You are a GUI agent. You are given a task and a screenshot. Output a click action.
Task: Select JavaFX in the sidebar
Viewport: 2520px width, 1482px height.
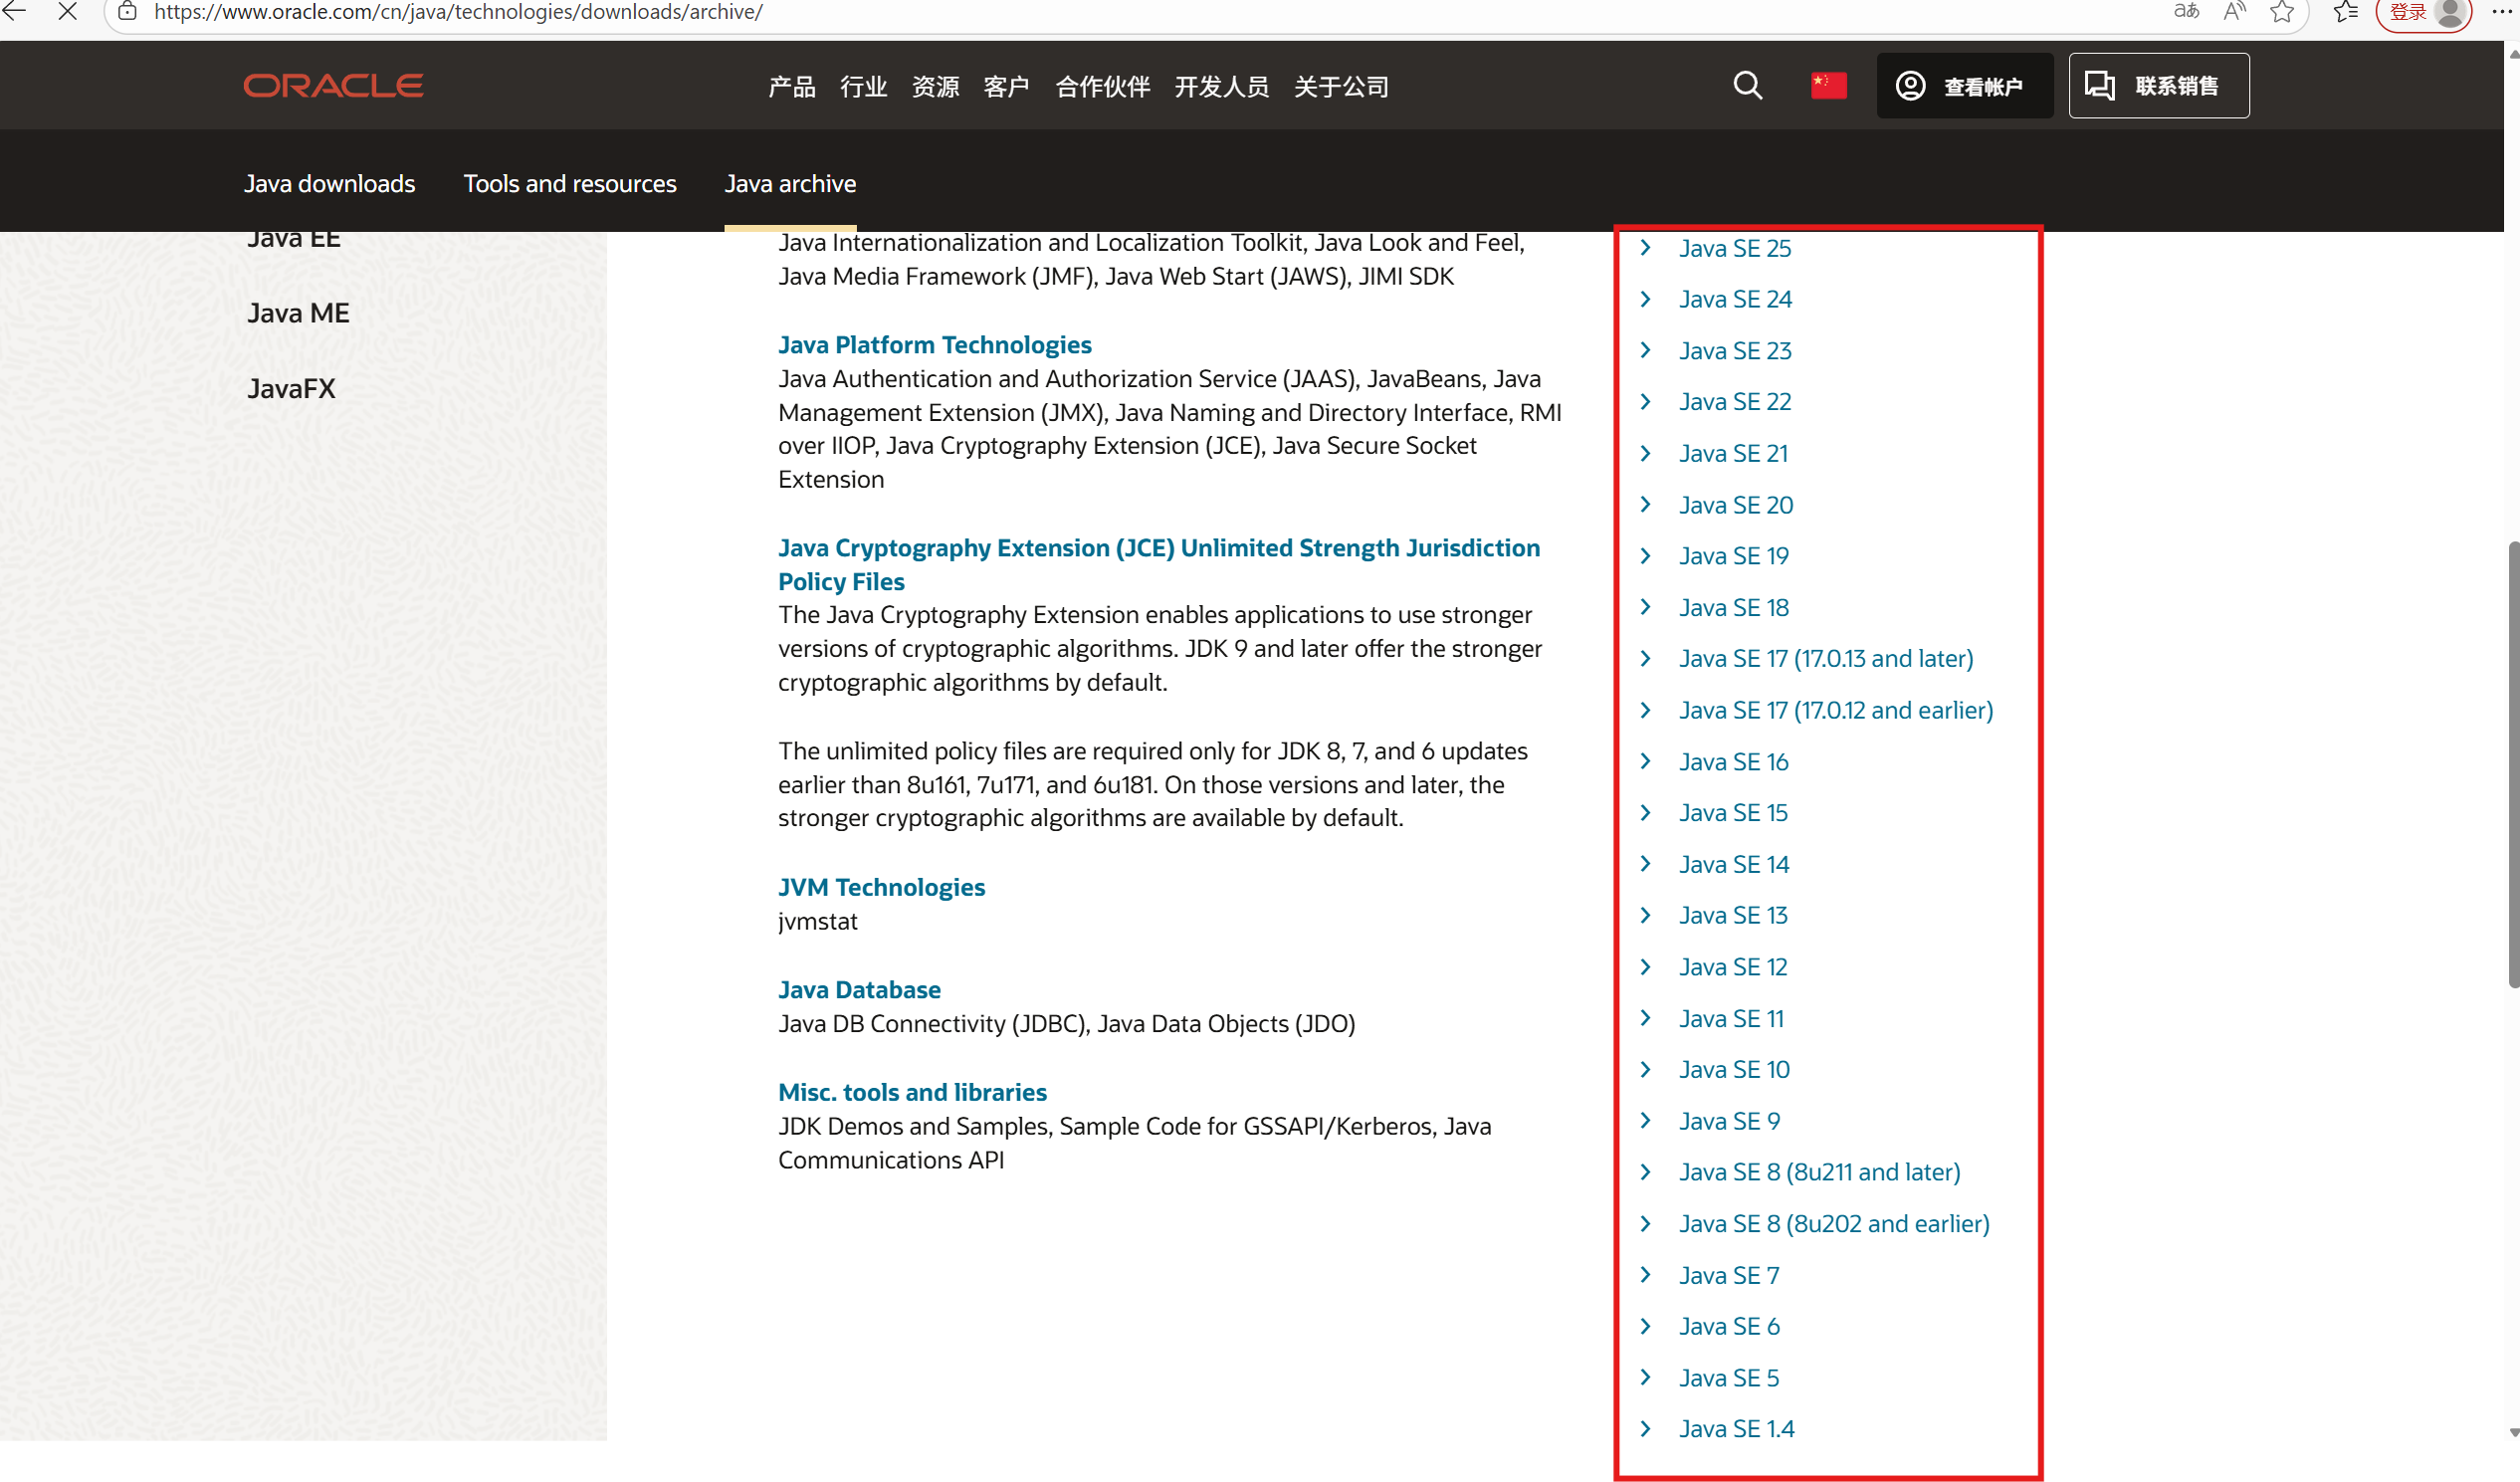click(291, 389)
